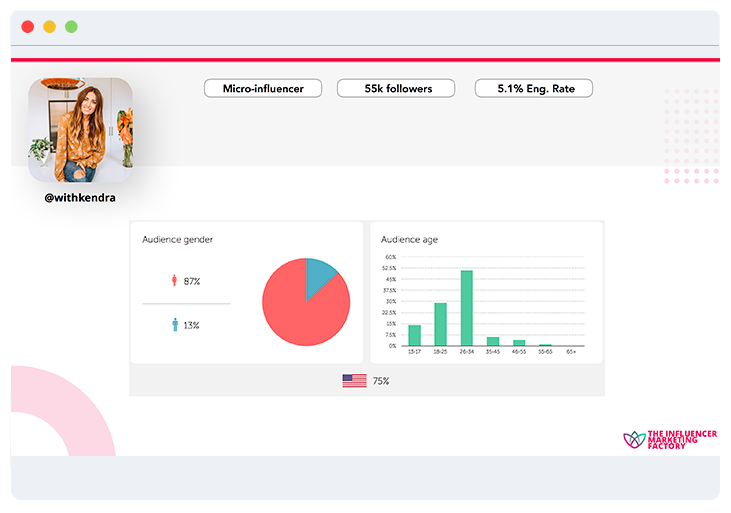Click the 55k followers badge
This screenshot has width=731, height=513.
point(396,88)
